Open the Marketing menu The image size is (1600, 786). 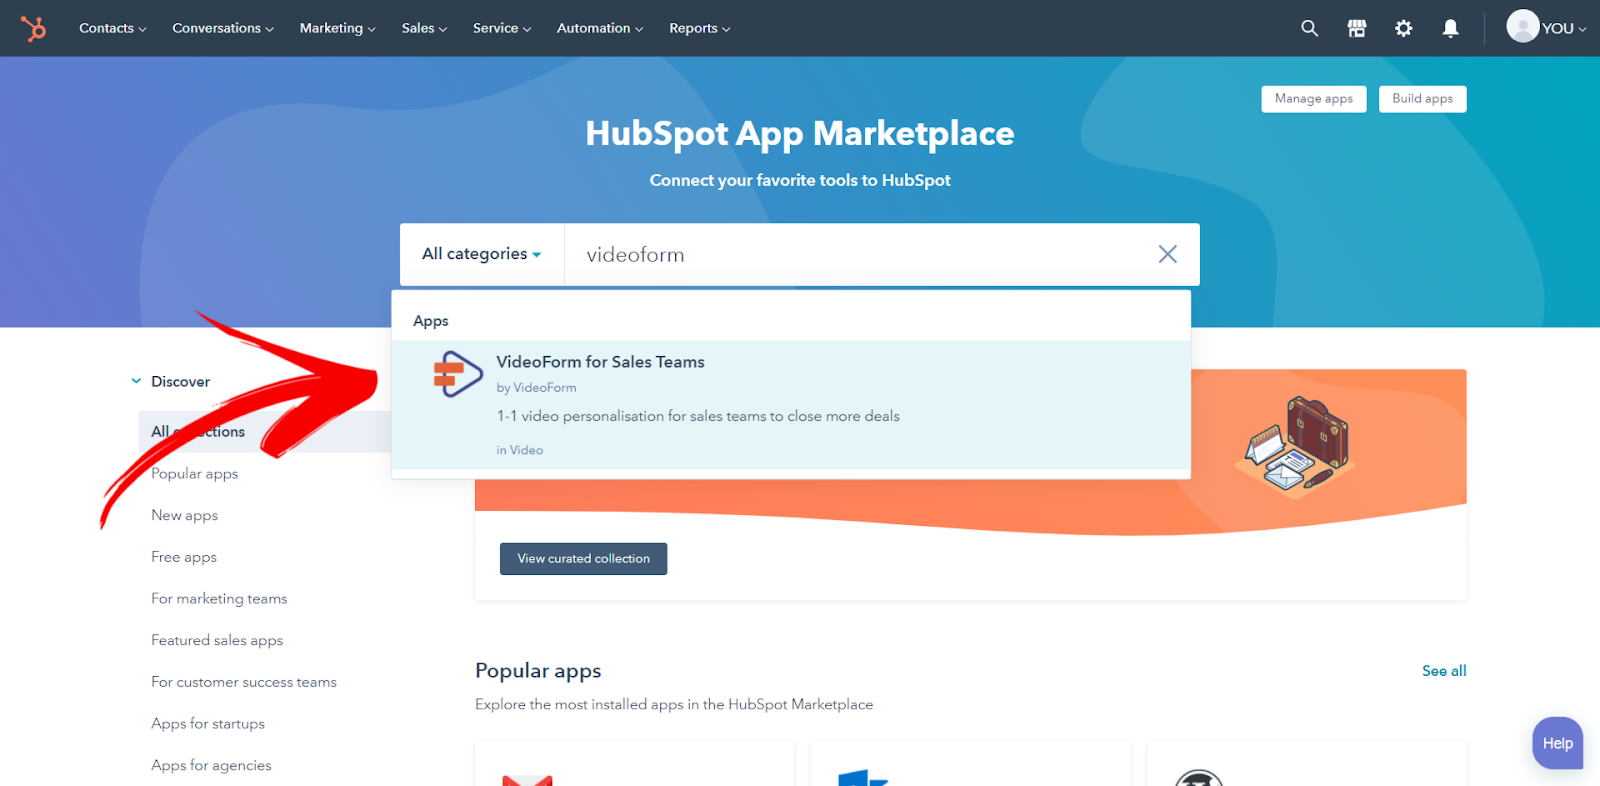[x=338, y=28]
